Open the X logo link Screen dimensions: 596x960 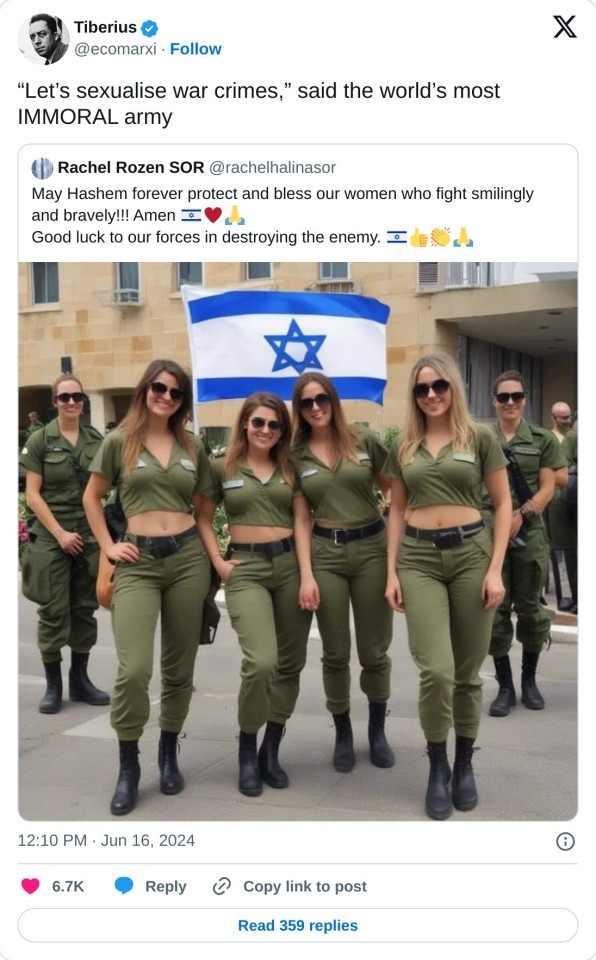564,27
